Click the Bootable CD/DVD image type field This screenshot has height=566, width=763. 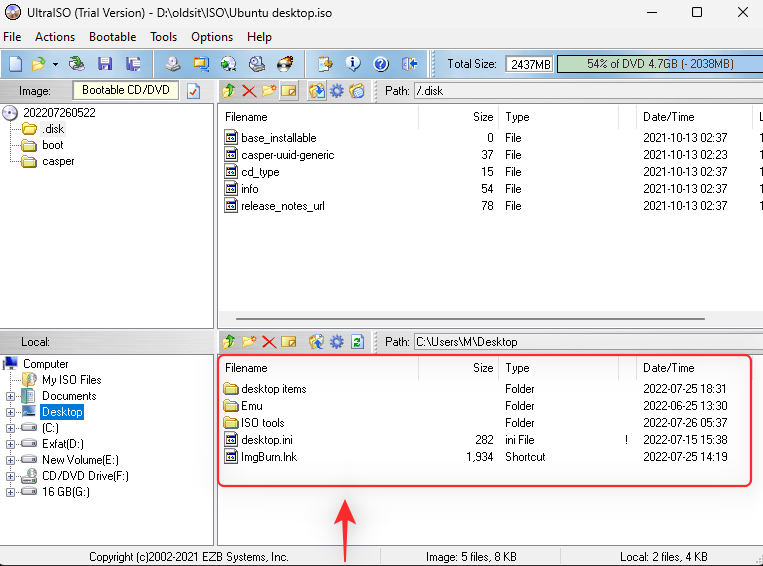(x=126, y=91)
